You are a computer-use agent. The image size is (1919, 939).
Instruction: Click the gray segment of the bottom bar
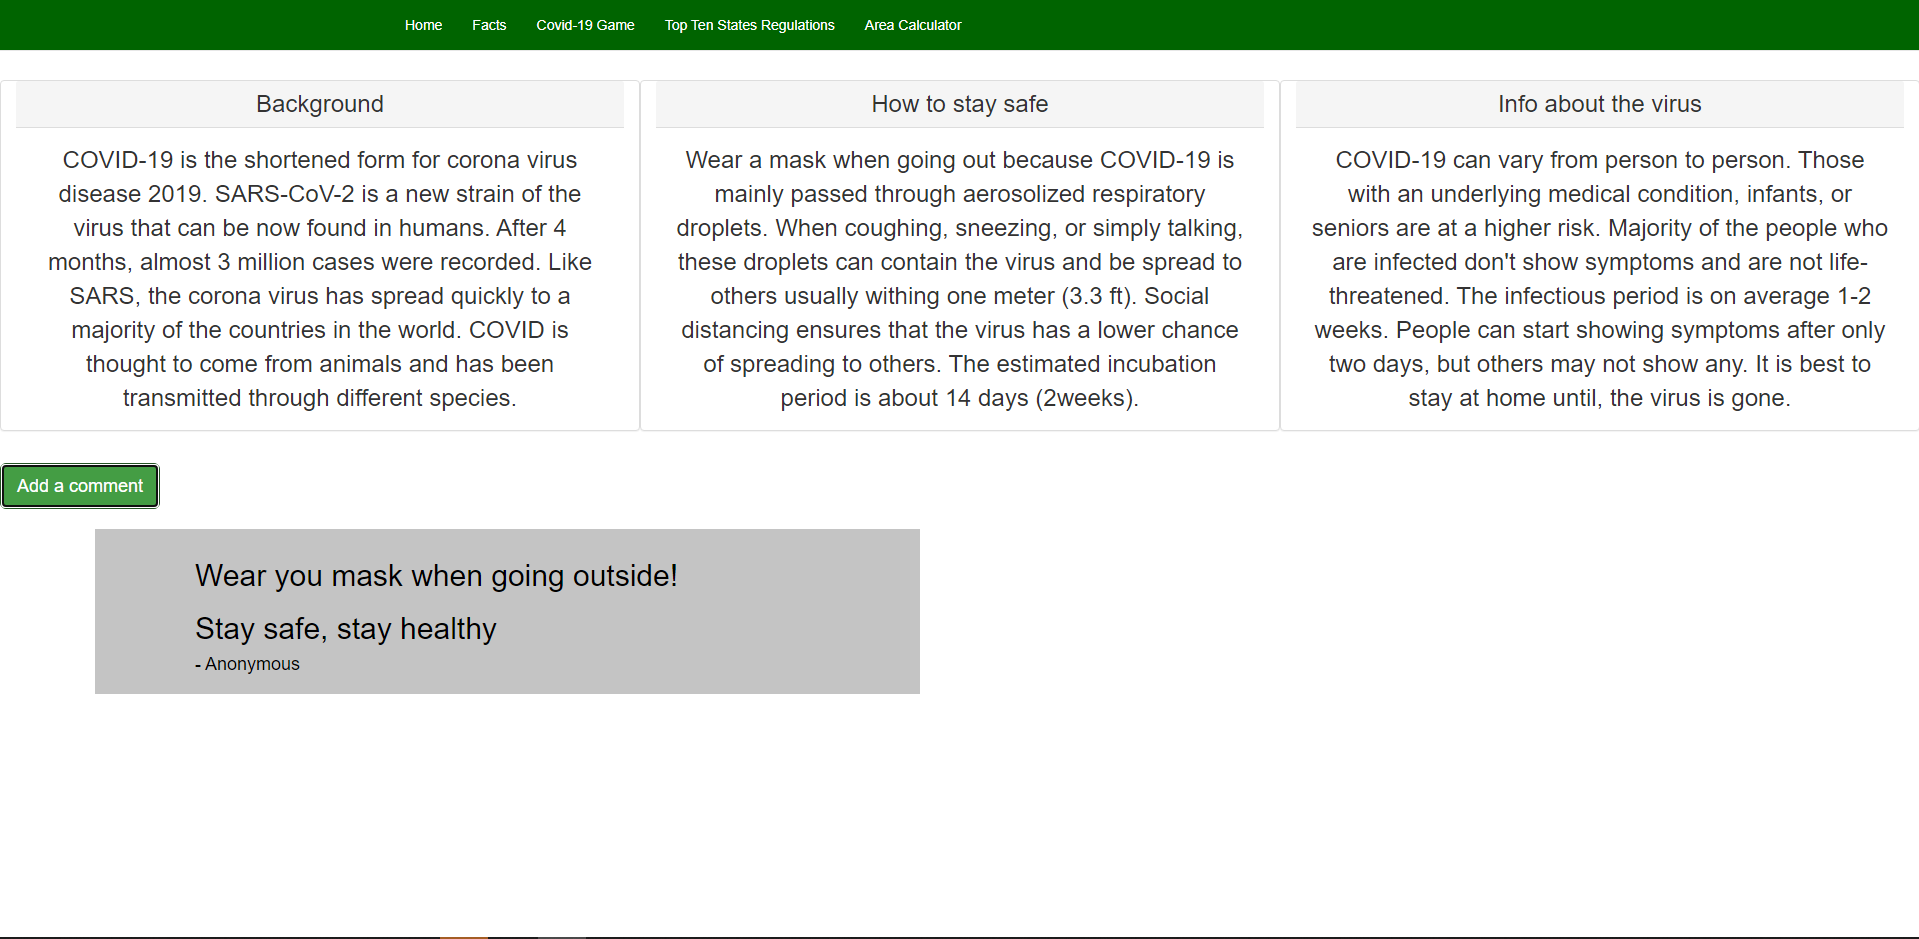pos(560,936)
